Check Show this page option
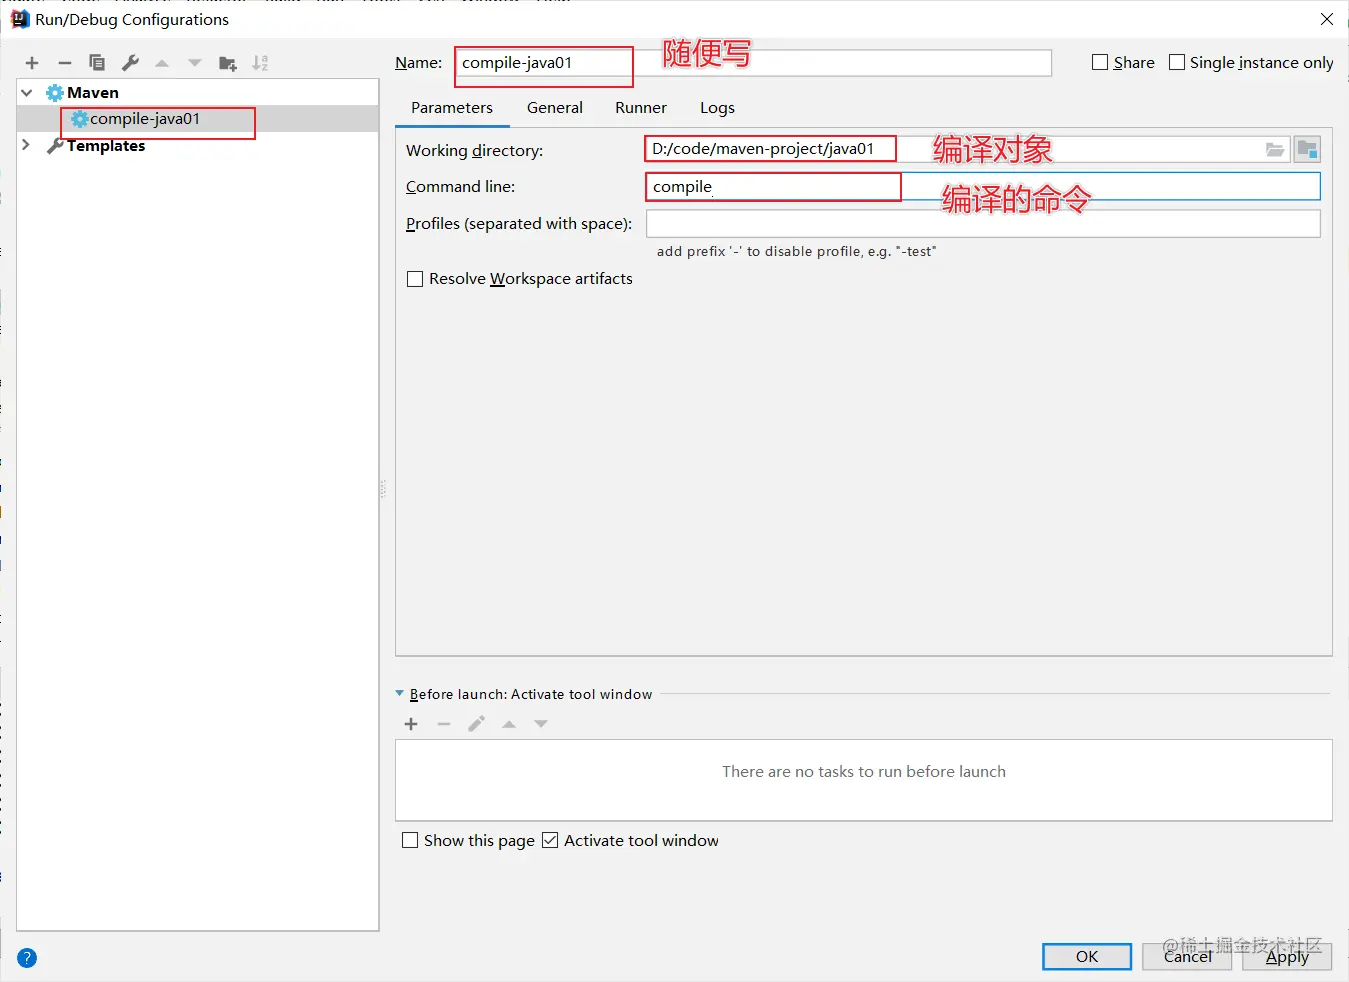 (x=410, y=841)
